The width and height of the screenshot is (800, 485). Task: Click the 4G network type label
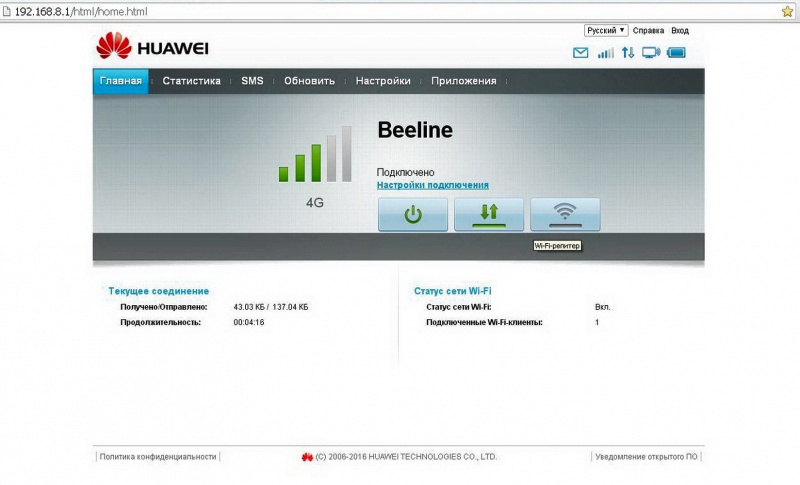tap(315, 203)
